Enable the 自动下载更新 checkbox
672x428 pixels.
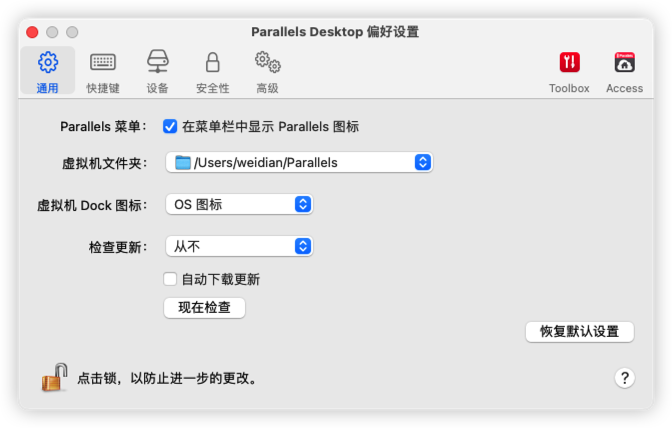coord(170,279)
